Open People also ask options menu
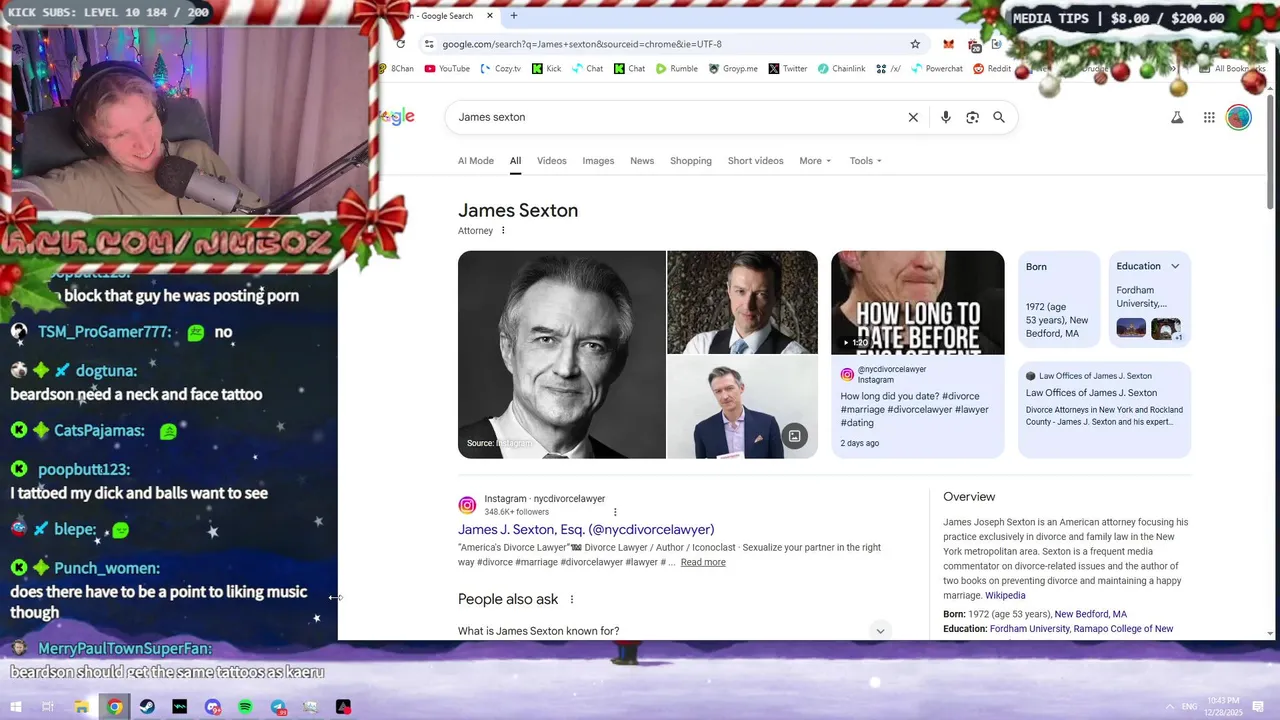 [572, 600]
